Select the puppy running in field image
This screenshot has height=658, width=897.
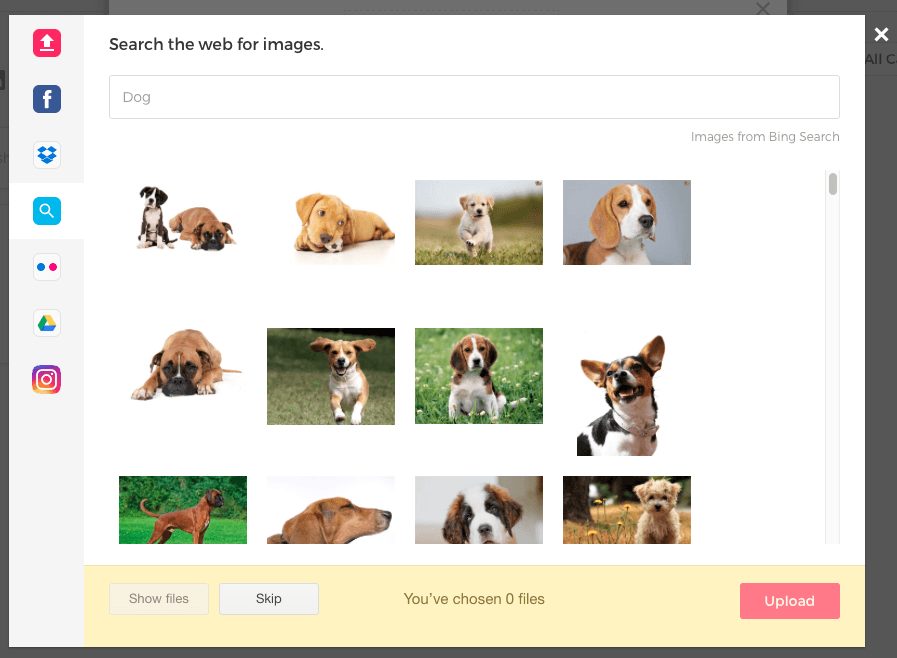pyautogui.click(x=478, y=222)
